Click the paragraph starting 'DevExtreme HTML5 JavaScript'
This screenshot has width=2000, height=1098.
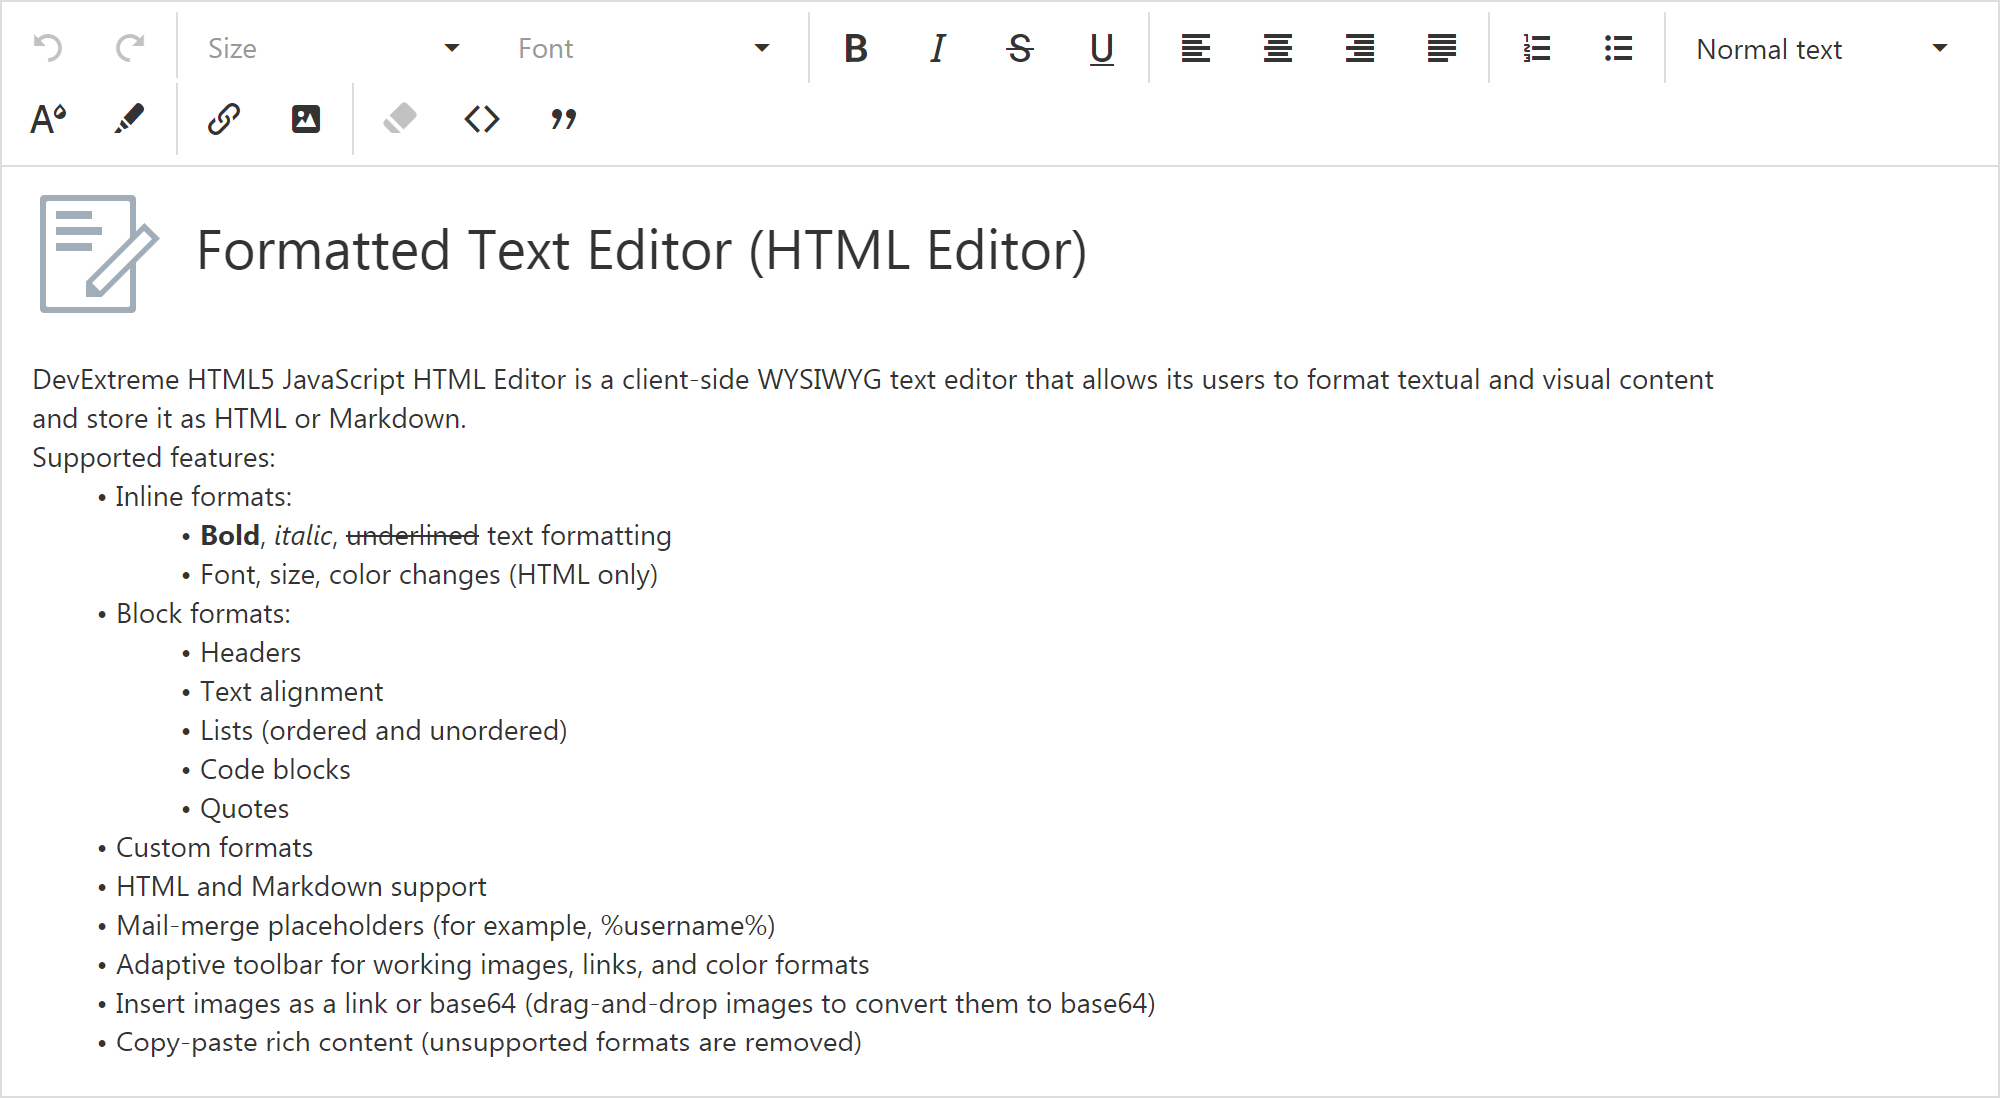tap(873, 399)
